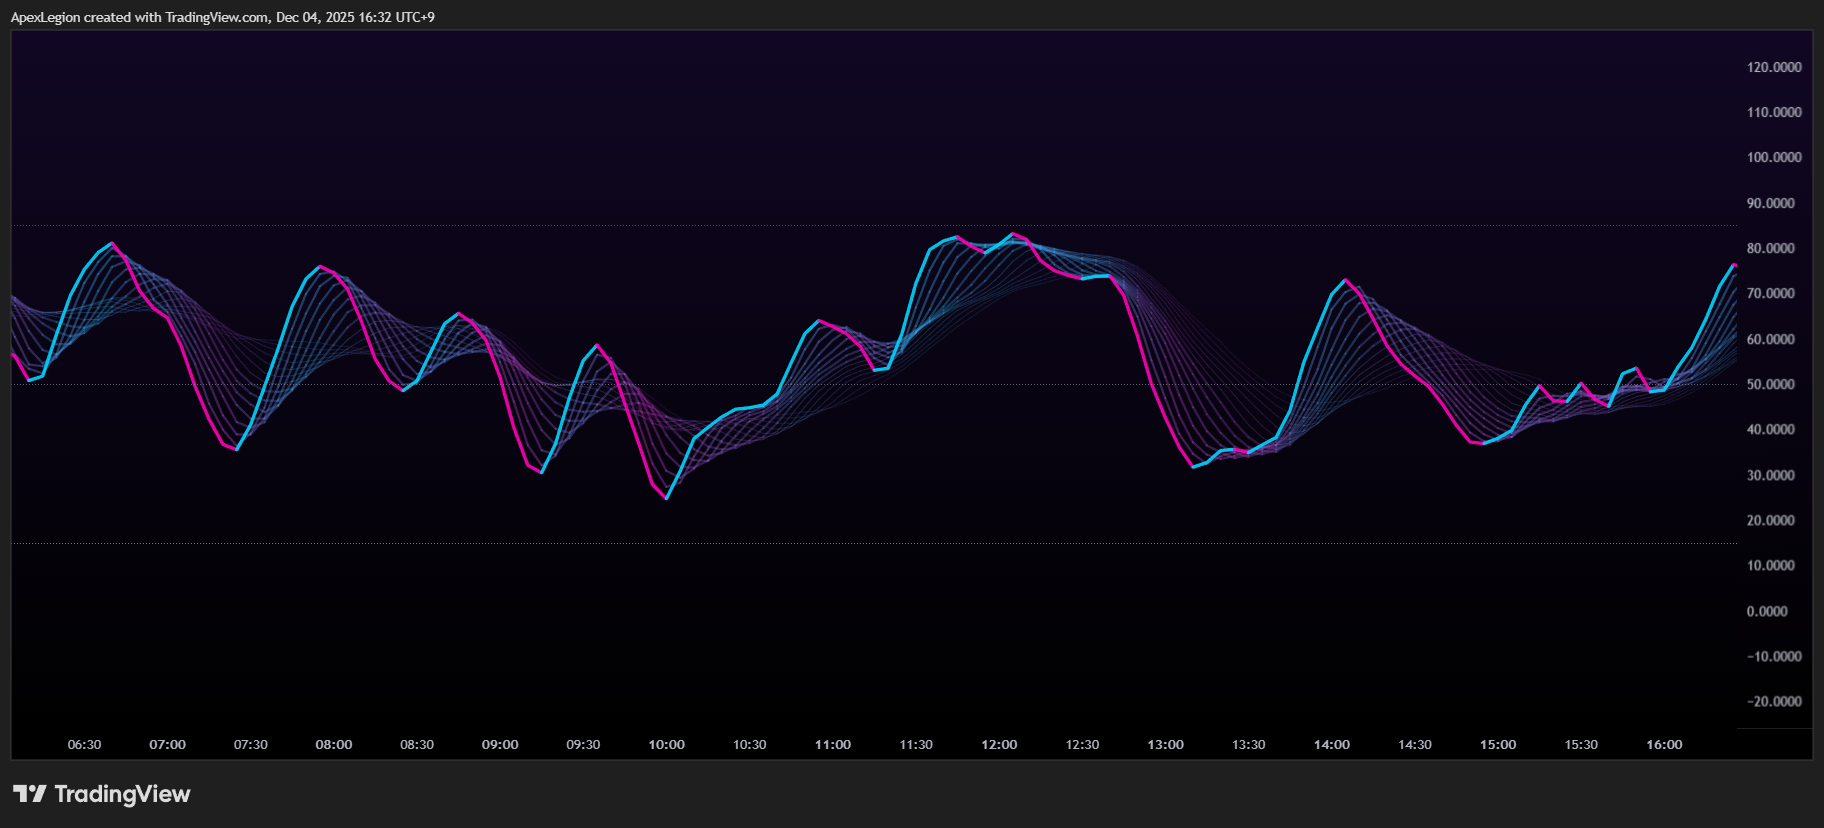This screenshot has height=828, width=1824.
Task: Select the 11:00 time axis label
Action: click(x=832, y=744)
